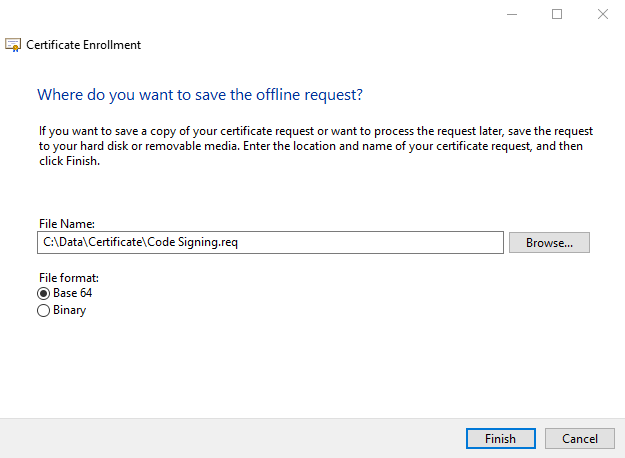Place cursor after 'Code Signing.req' text
Viewport: 625px width, 458px height.
coord(238,242)
